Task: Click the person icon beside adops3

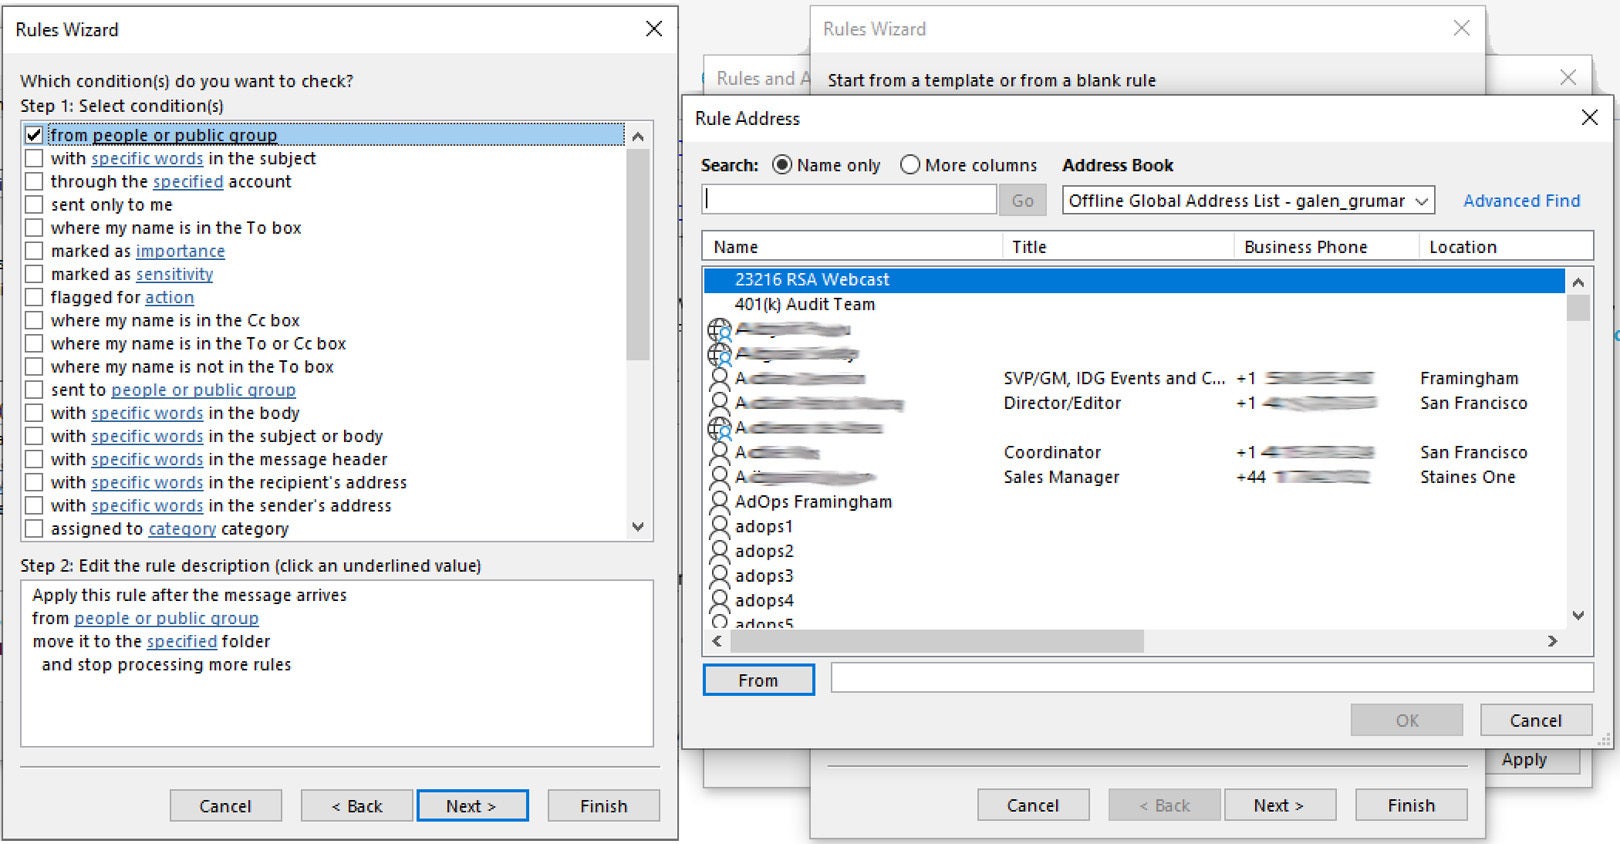Action: coord(719,576)
